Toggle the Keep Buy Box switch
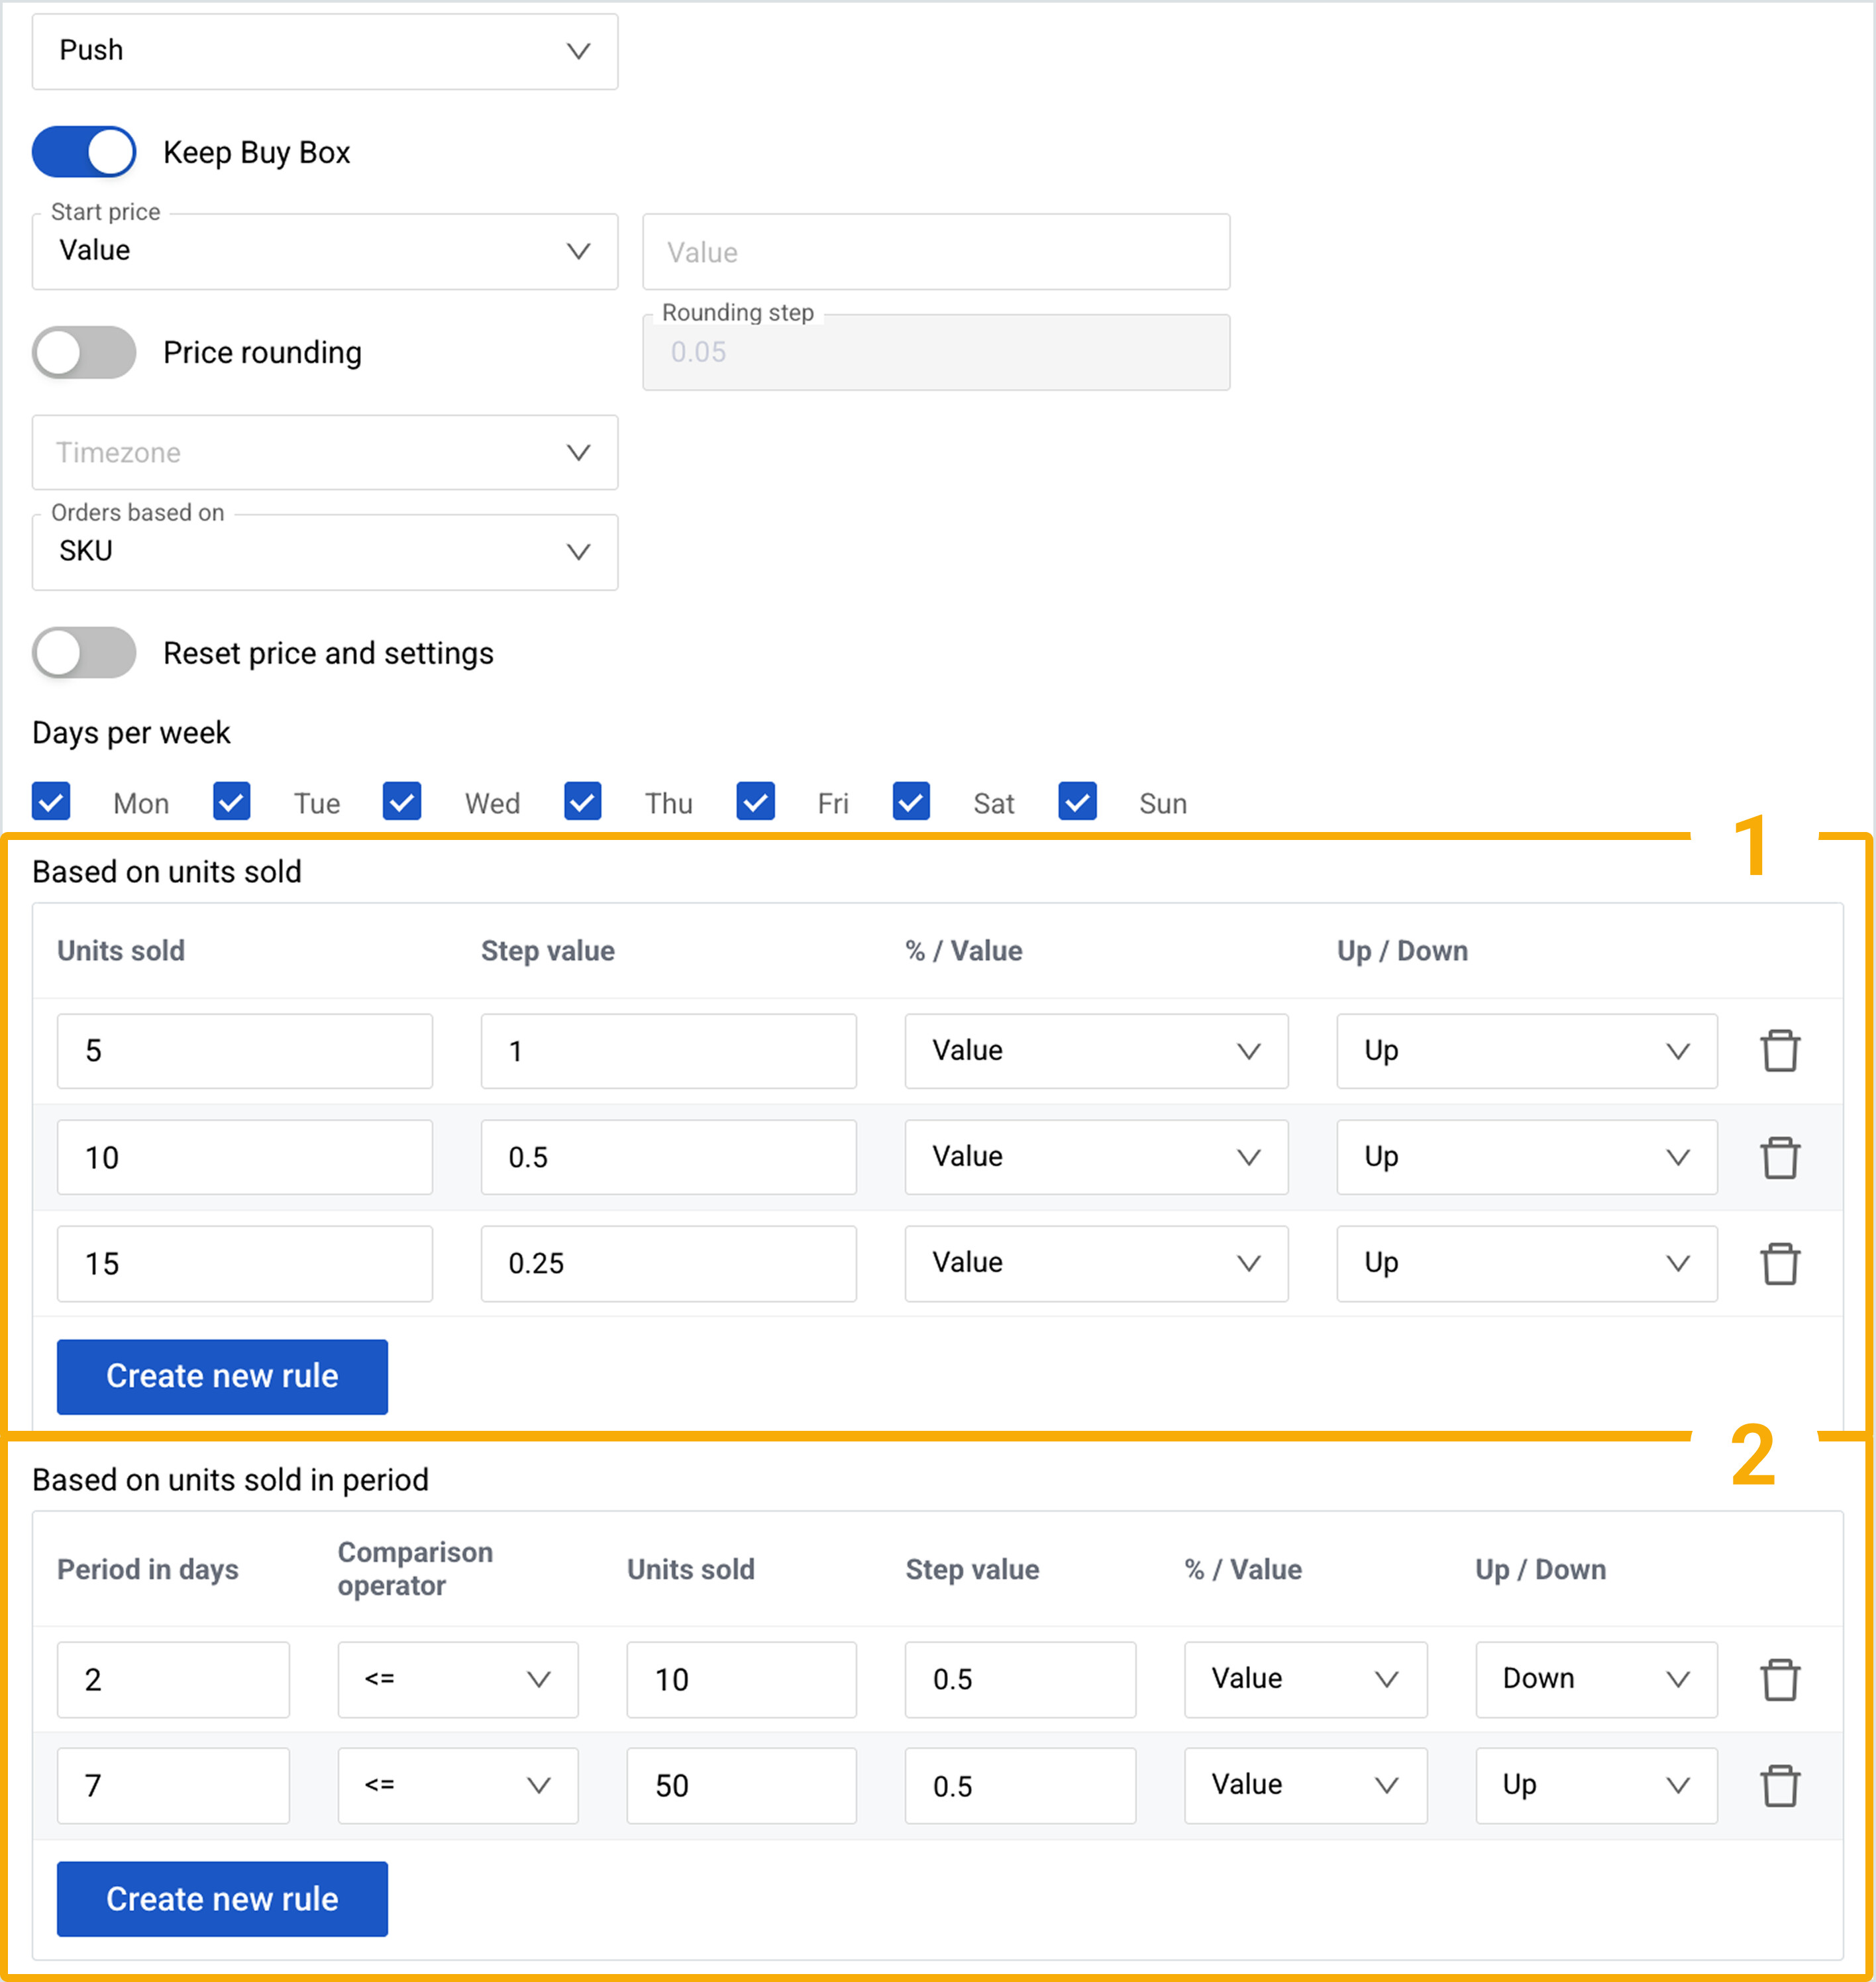This screenshot has height=1982, width=1876. coord(84,152)
